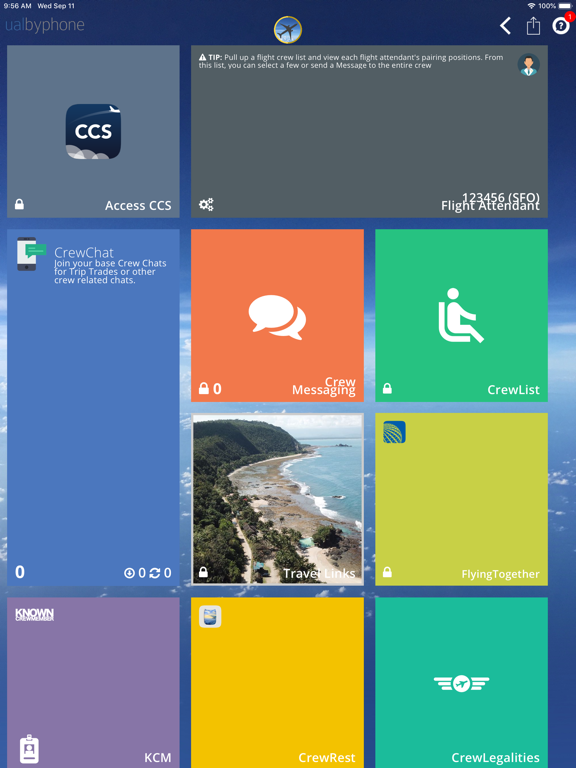Tap the airplane logo badge at top

288,30
